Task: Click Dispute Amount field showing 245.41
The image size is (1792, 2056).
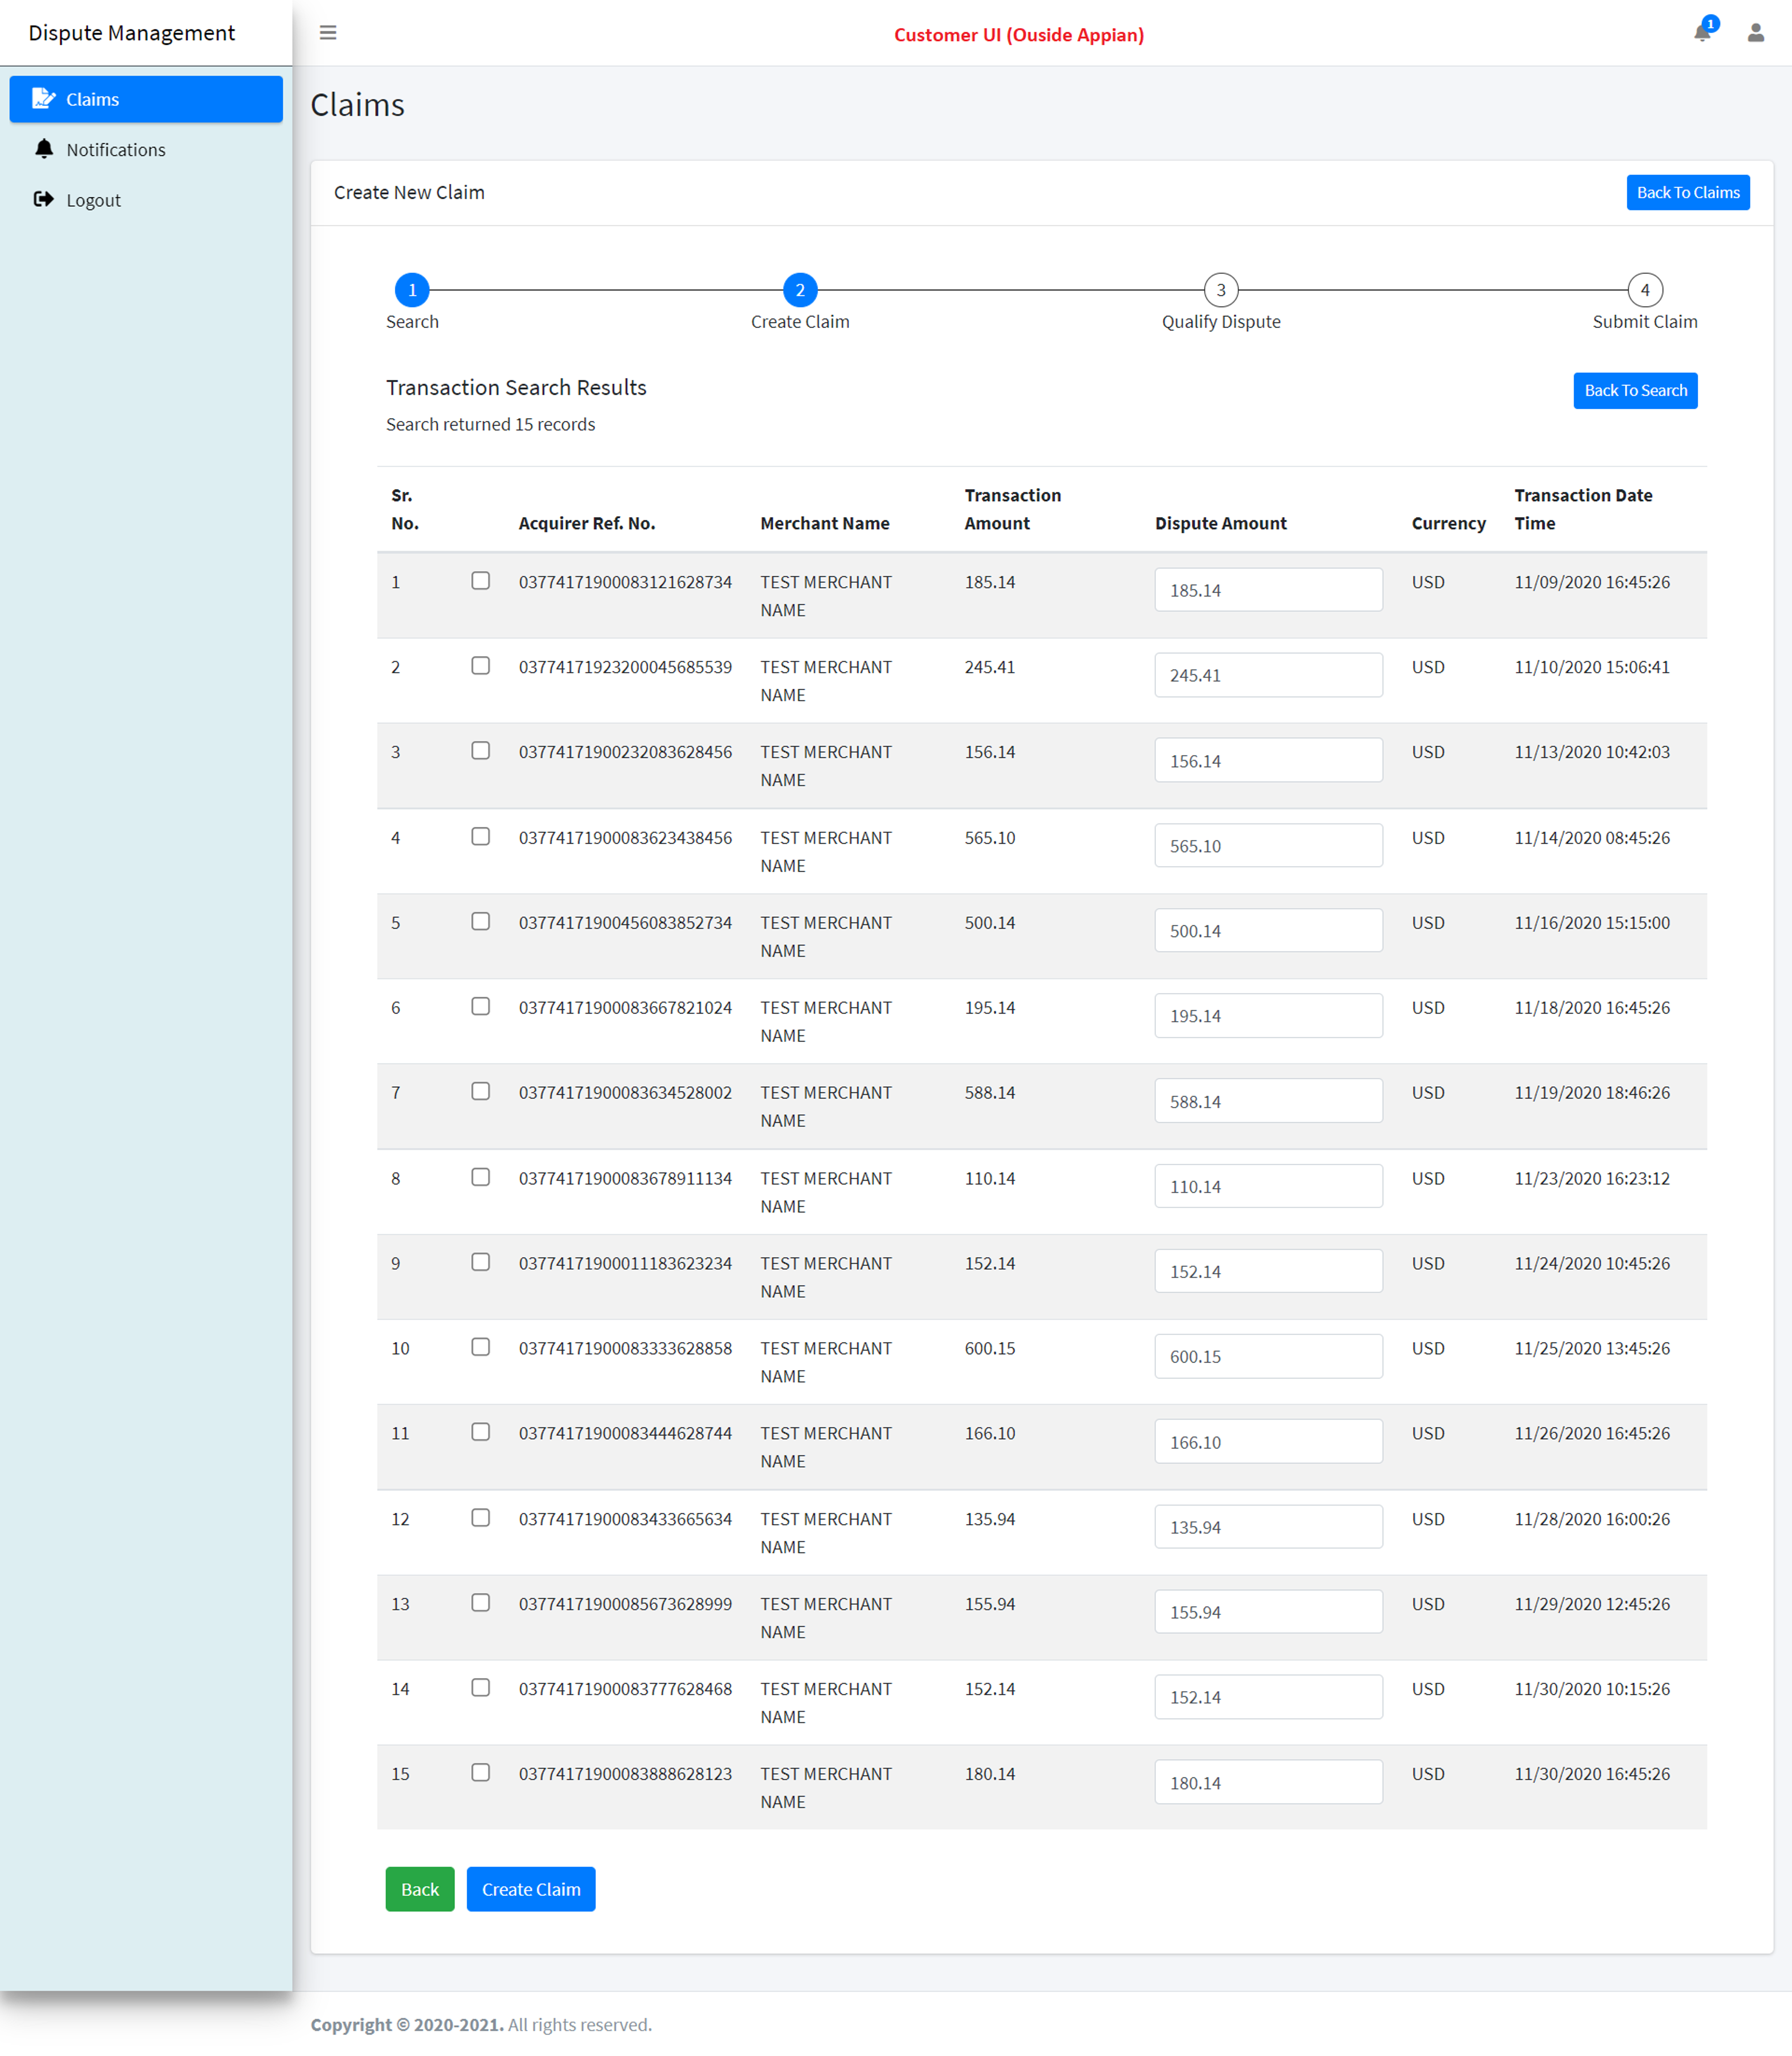Action: [1268, 675]
